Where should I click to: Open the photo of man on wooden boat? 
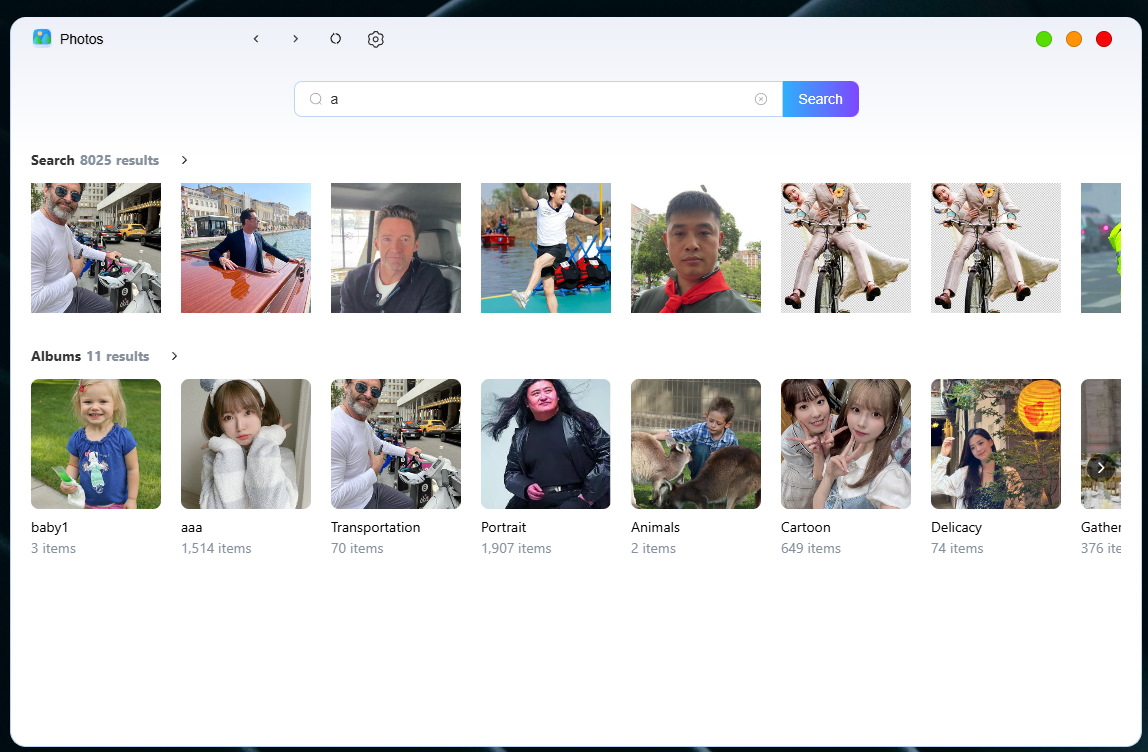click(x=246, y=247)
